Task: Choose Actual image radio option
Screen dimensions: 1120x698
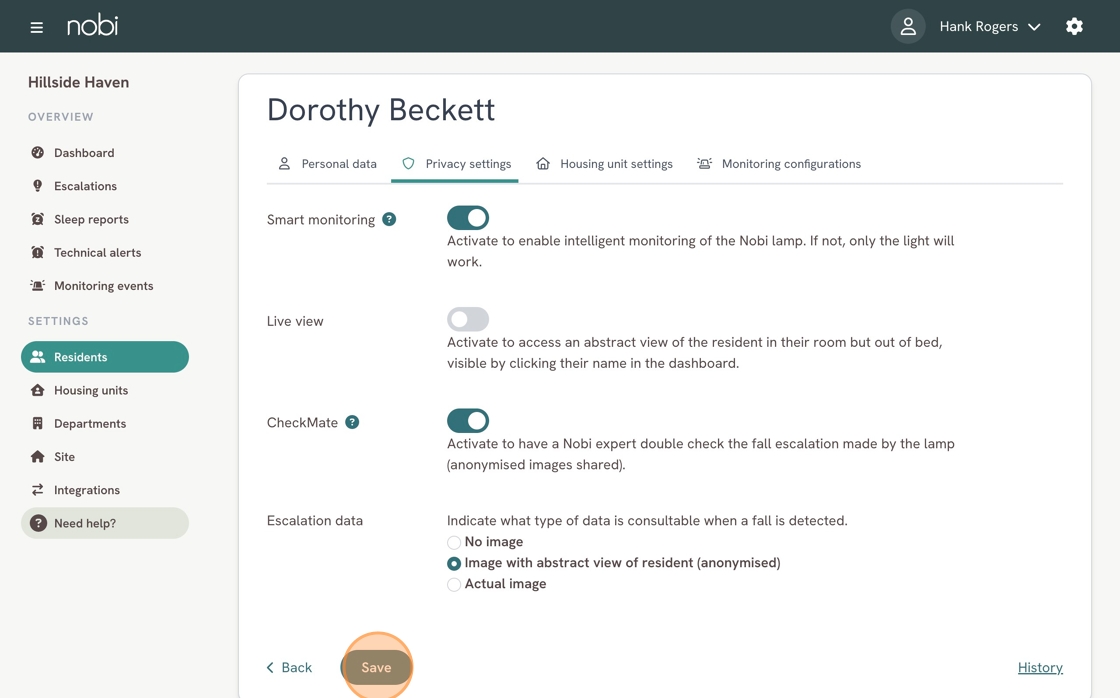Action: (454, 585)
